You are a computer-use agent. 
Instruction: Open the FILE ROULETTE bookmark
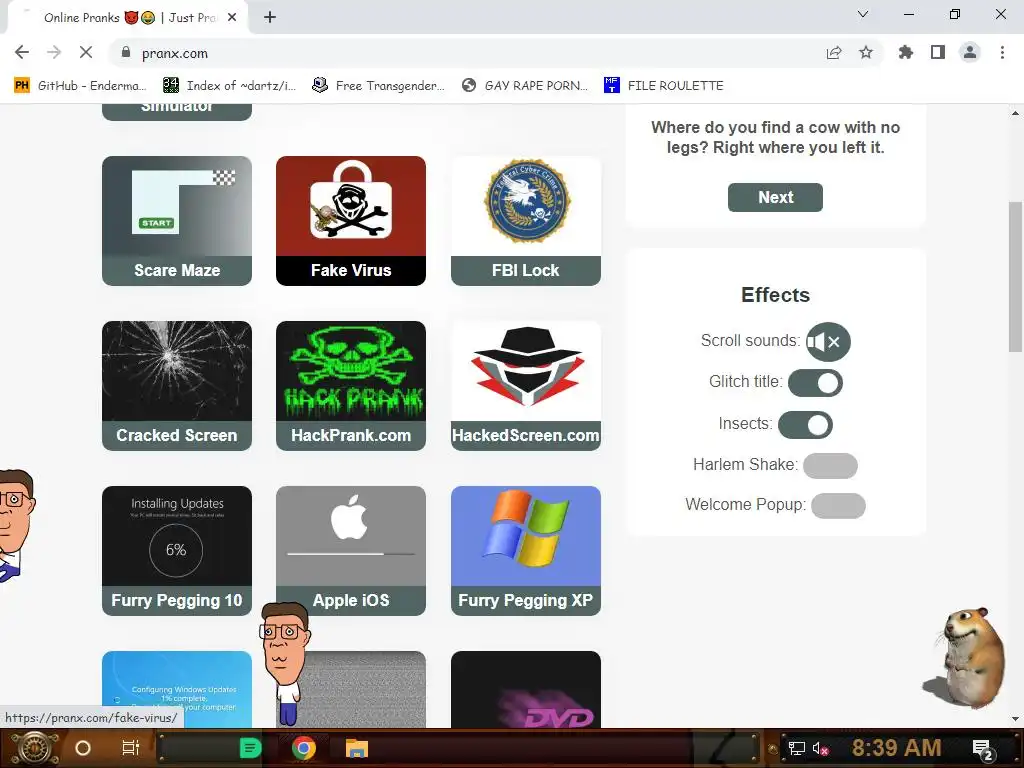(664, 86)
